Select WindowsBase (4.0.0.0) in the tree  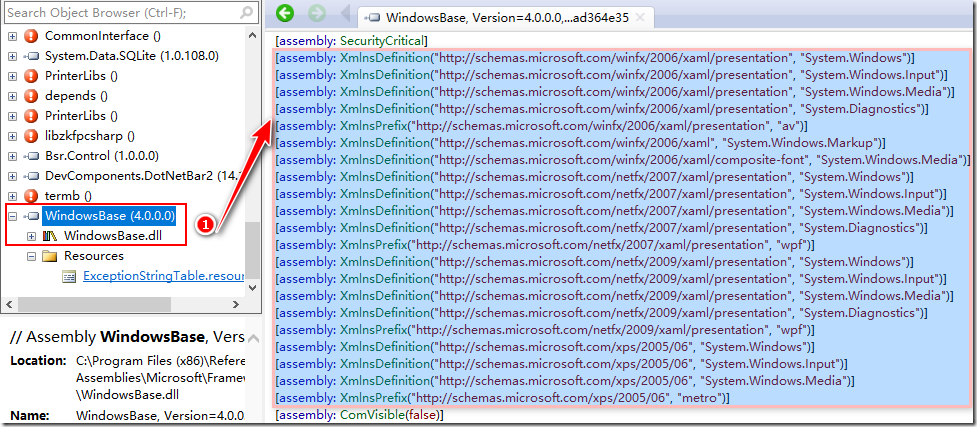110,216
